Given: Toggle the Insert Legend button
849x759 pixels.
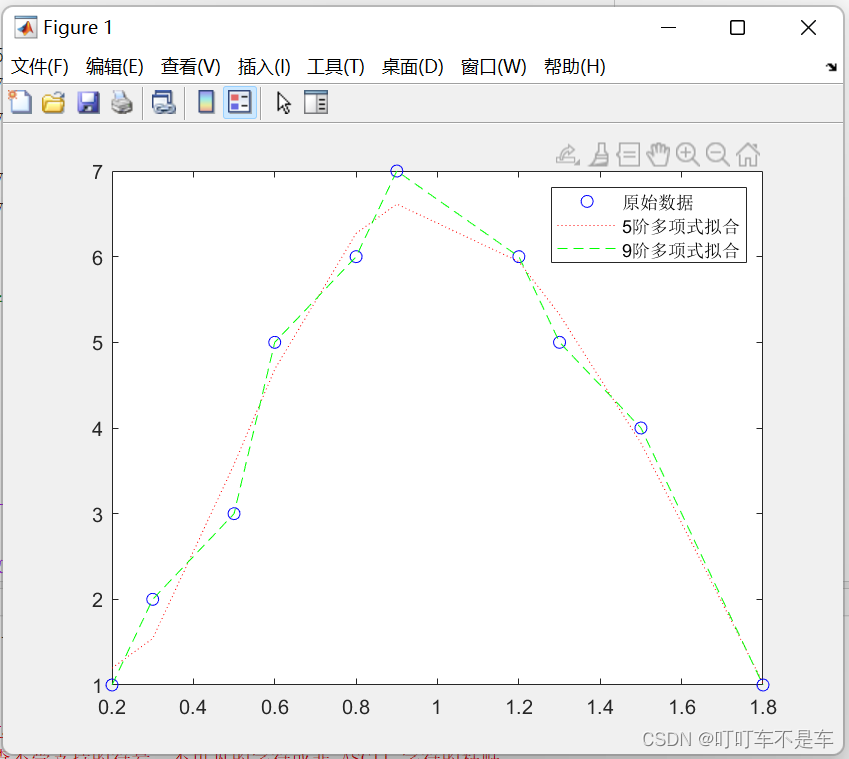Looking at the screenshot, I should 238,101.
